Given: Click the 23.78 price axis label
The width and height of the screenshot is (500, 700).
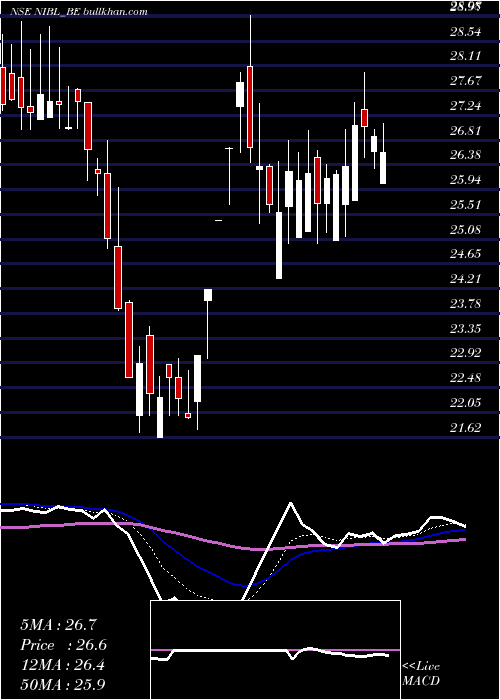Looking at the screenshot, I should coord(467,304).
